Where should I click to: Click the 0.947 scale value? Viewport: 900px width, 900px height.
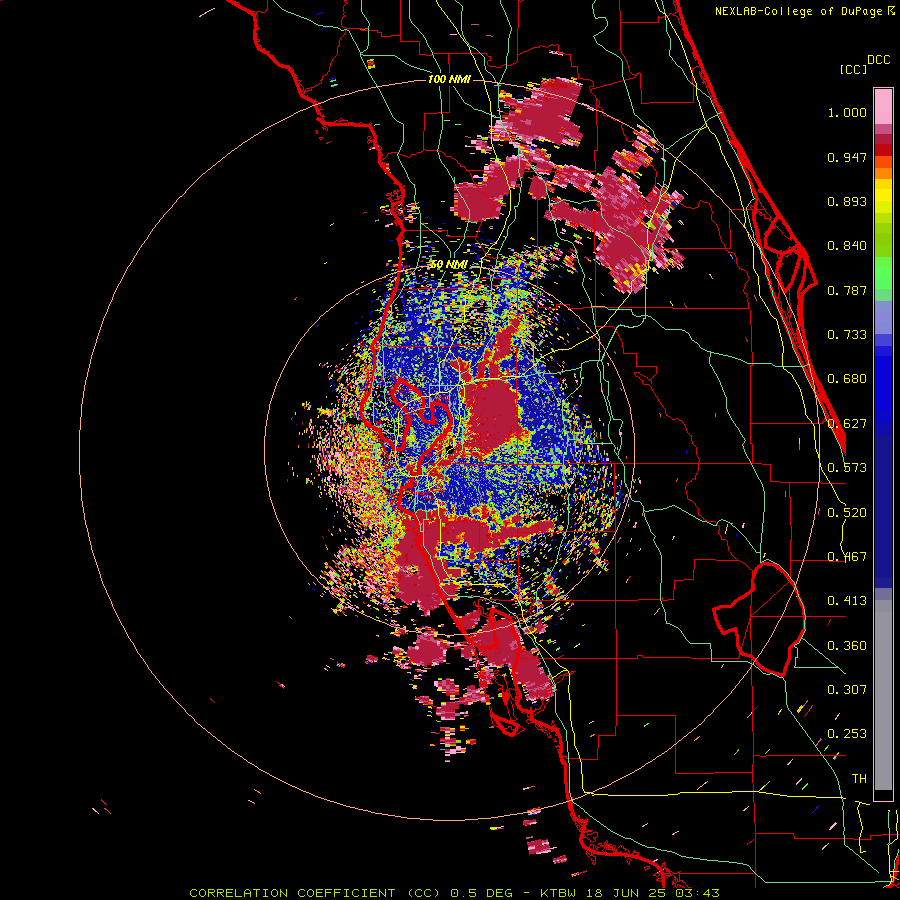(847, 157)
